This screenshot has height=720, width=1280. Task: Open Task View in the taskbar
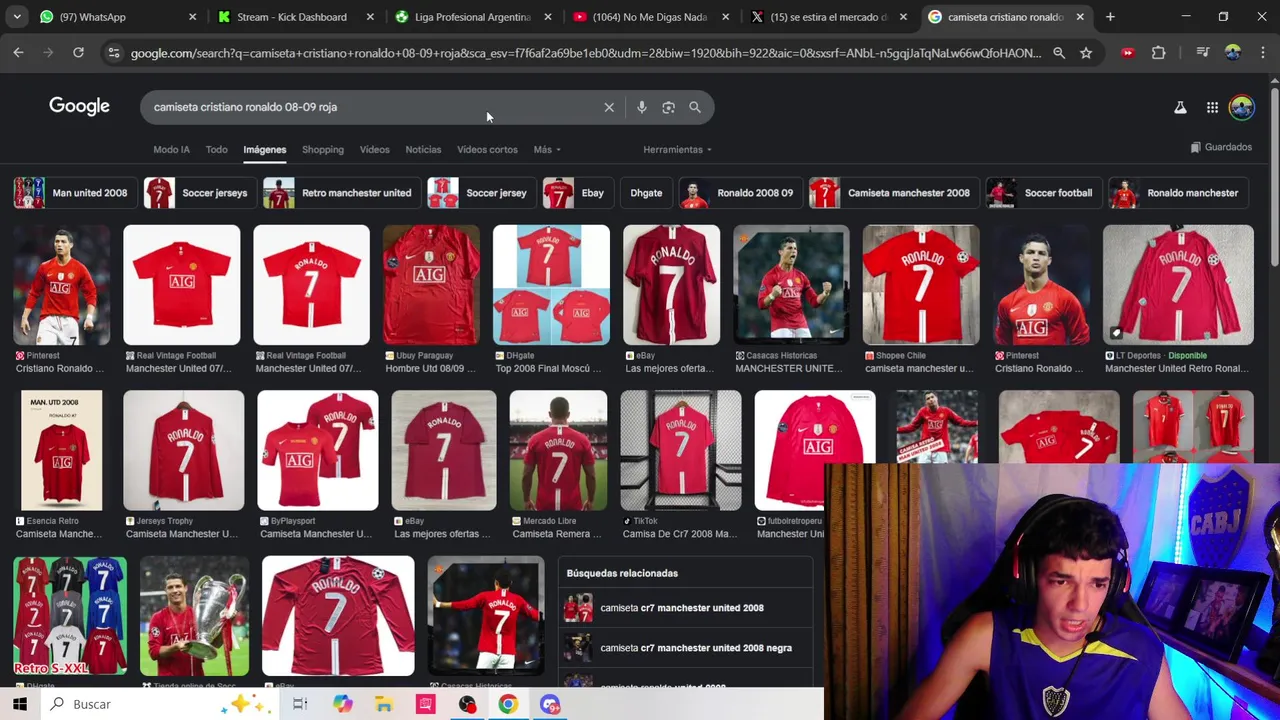point(300,704)
